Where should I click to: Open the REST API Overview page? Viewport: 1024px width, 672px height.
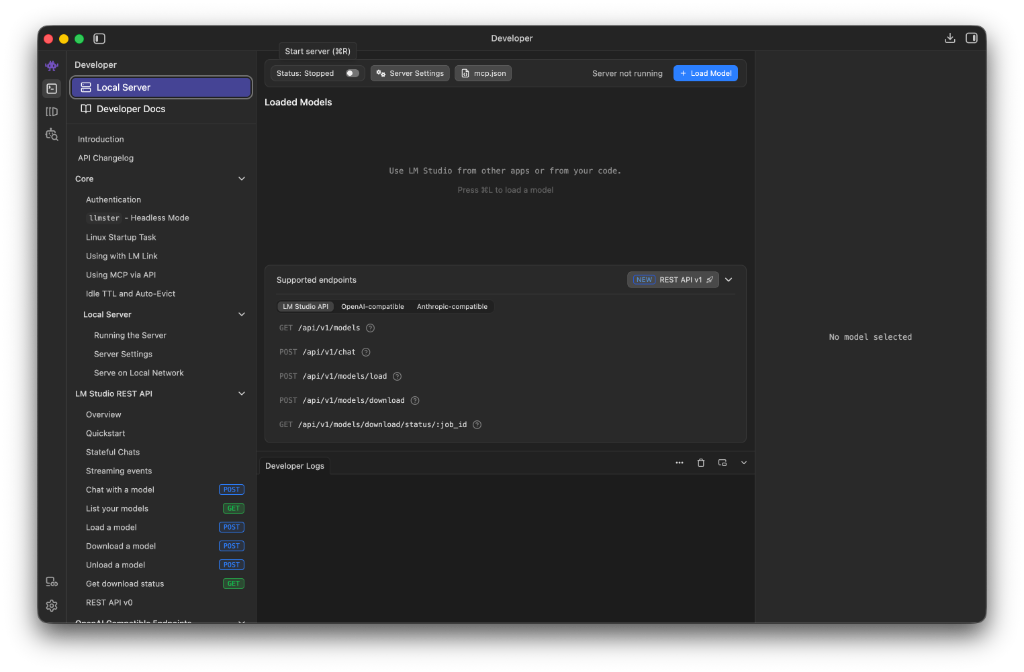tap(103, 415)
